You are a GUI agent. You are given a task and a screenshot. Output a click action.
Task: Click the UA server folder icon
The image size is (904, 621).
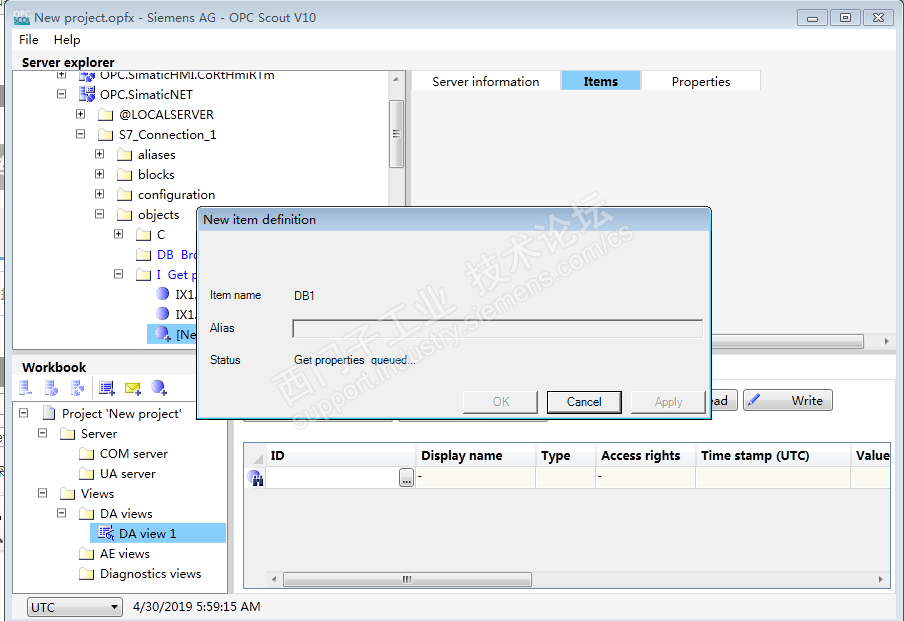[x=86, y=474]
